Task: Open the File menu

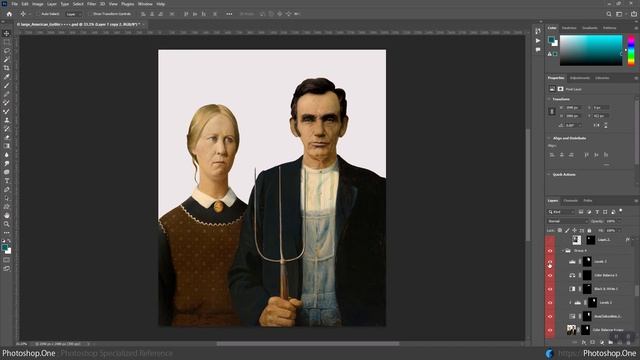Action: [x=14, y=4]
